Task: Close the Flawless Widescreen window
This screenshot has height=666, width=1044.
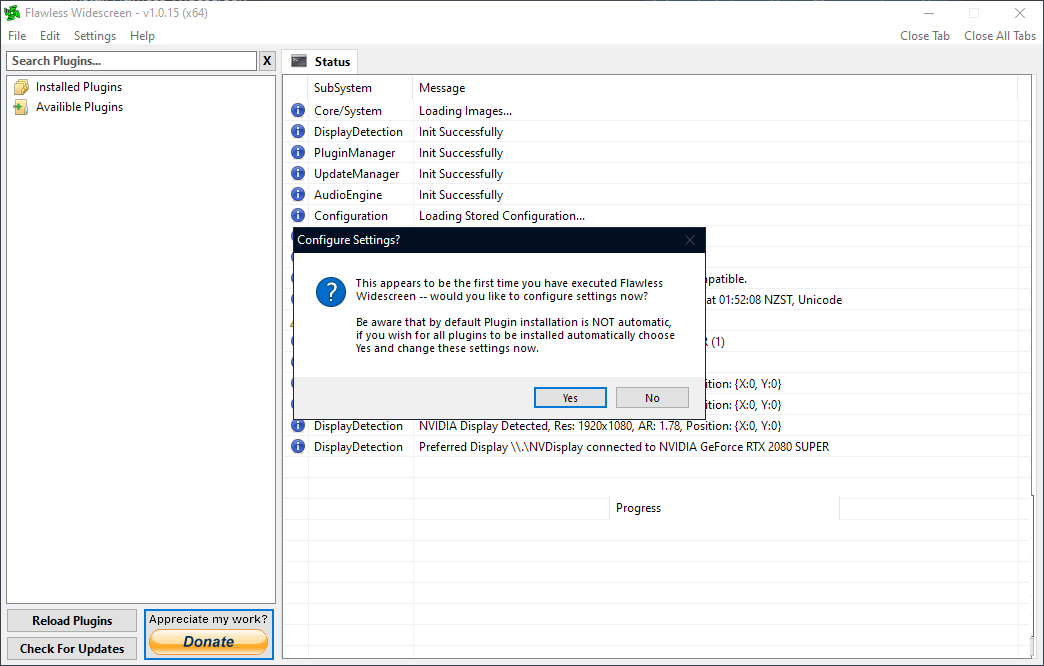Action: pyautogui.click(x=1019, y=13)
